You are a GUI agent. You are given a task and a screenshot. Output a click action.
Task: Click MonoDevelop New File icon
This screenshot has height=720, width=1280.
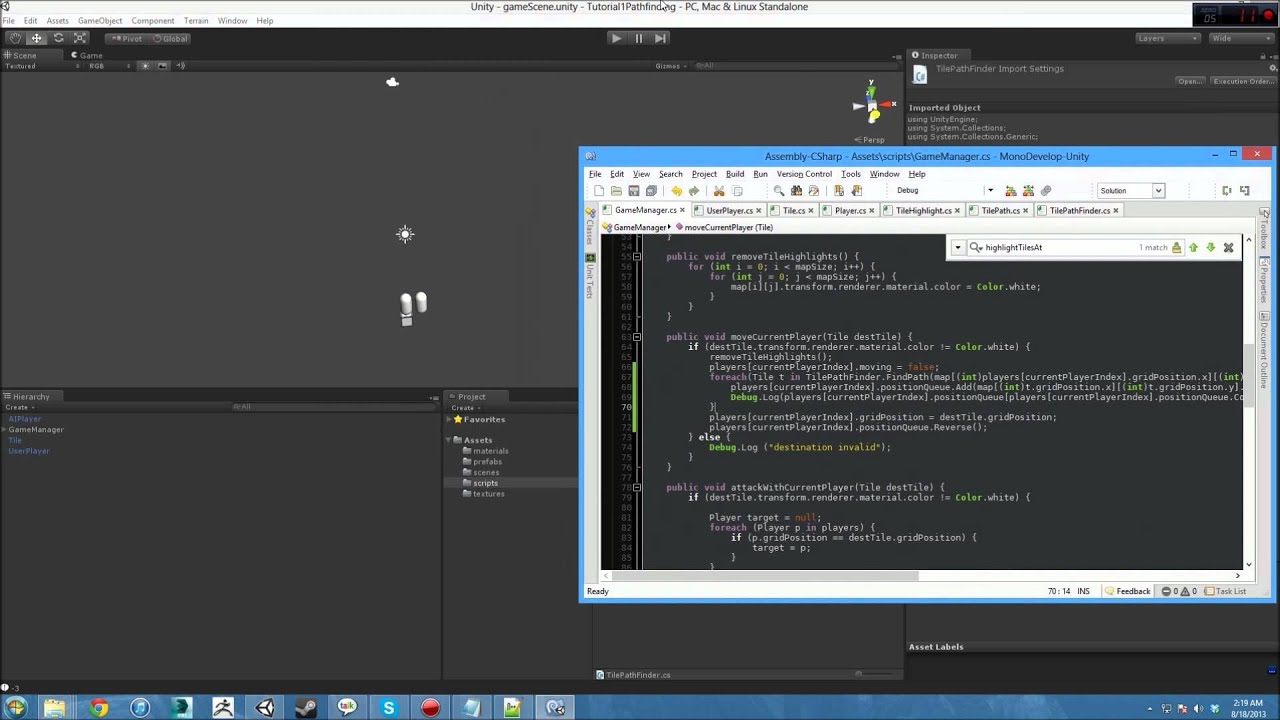(x=599, y=191)
